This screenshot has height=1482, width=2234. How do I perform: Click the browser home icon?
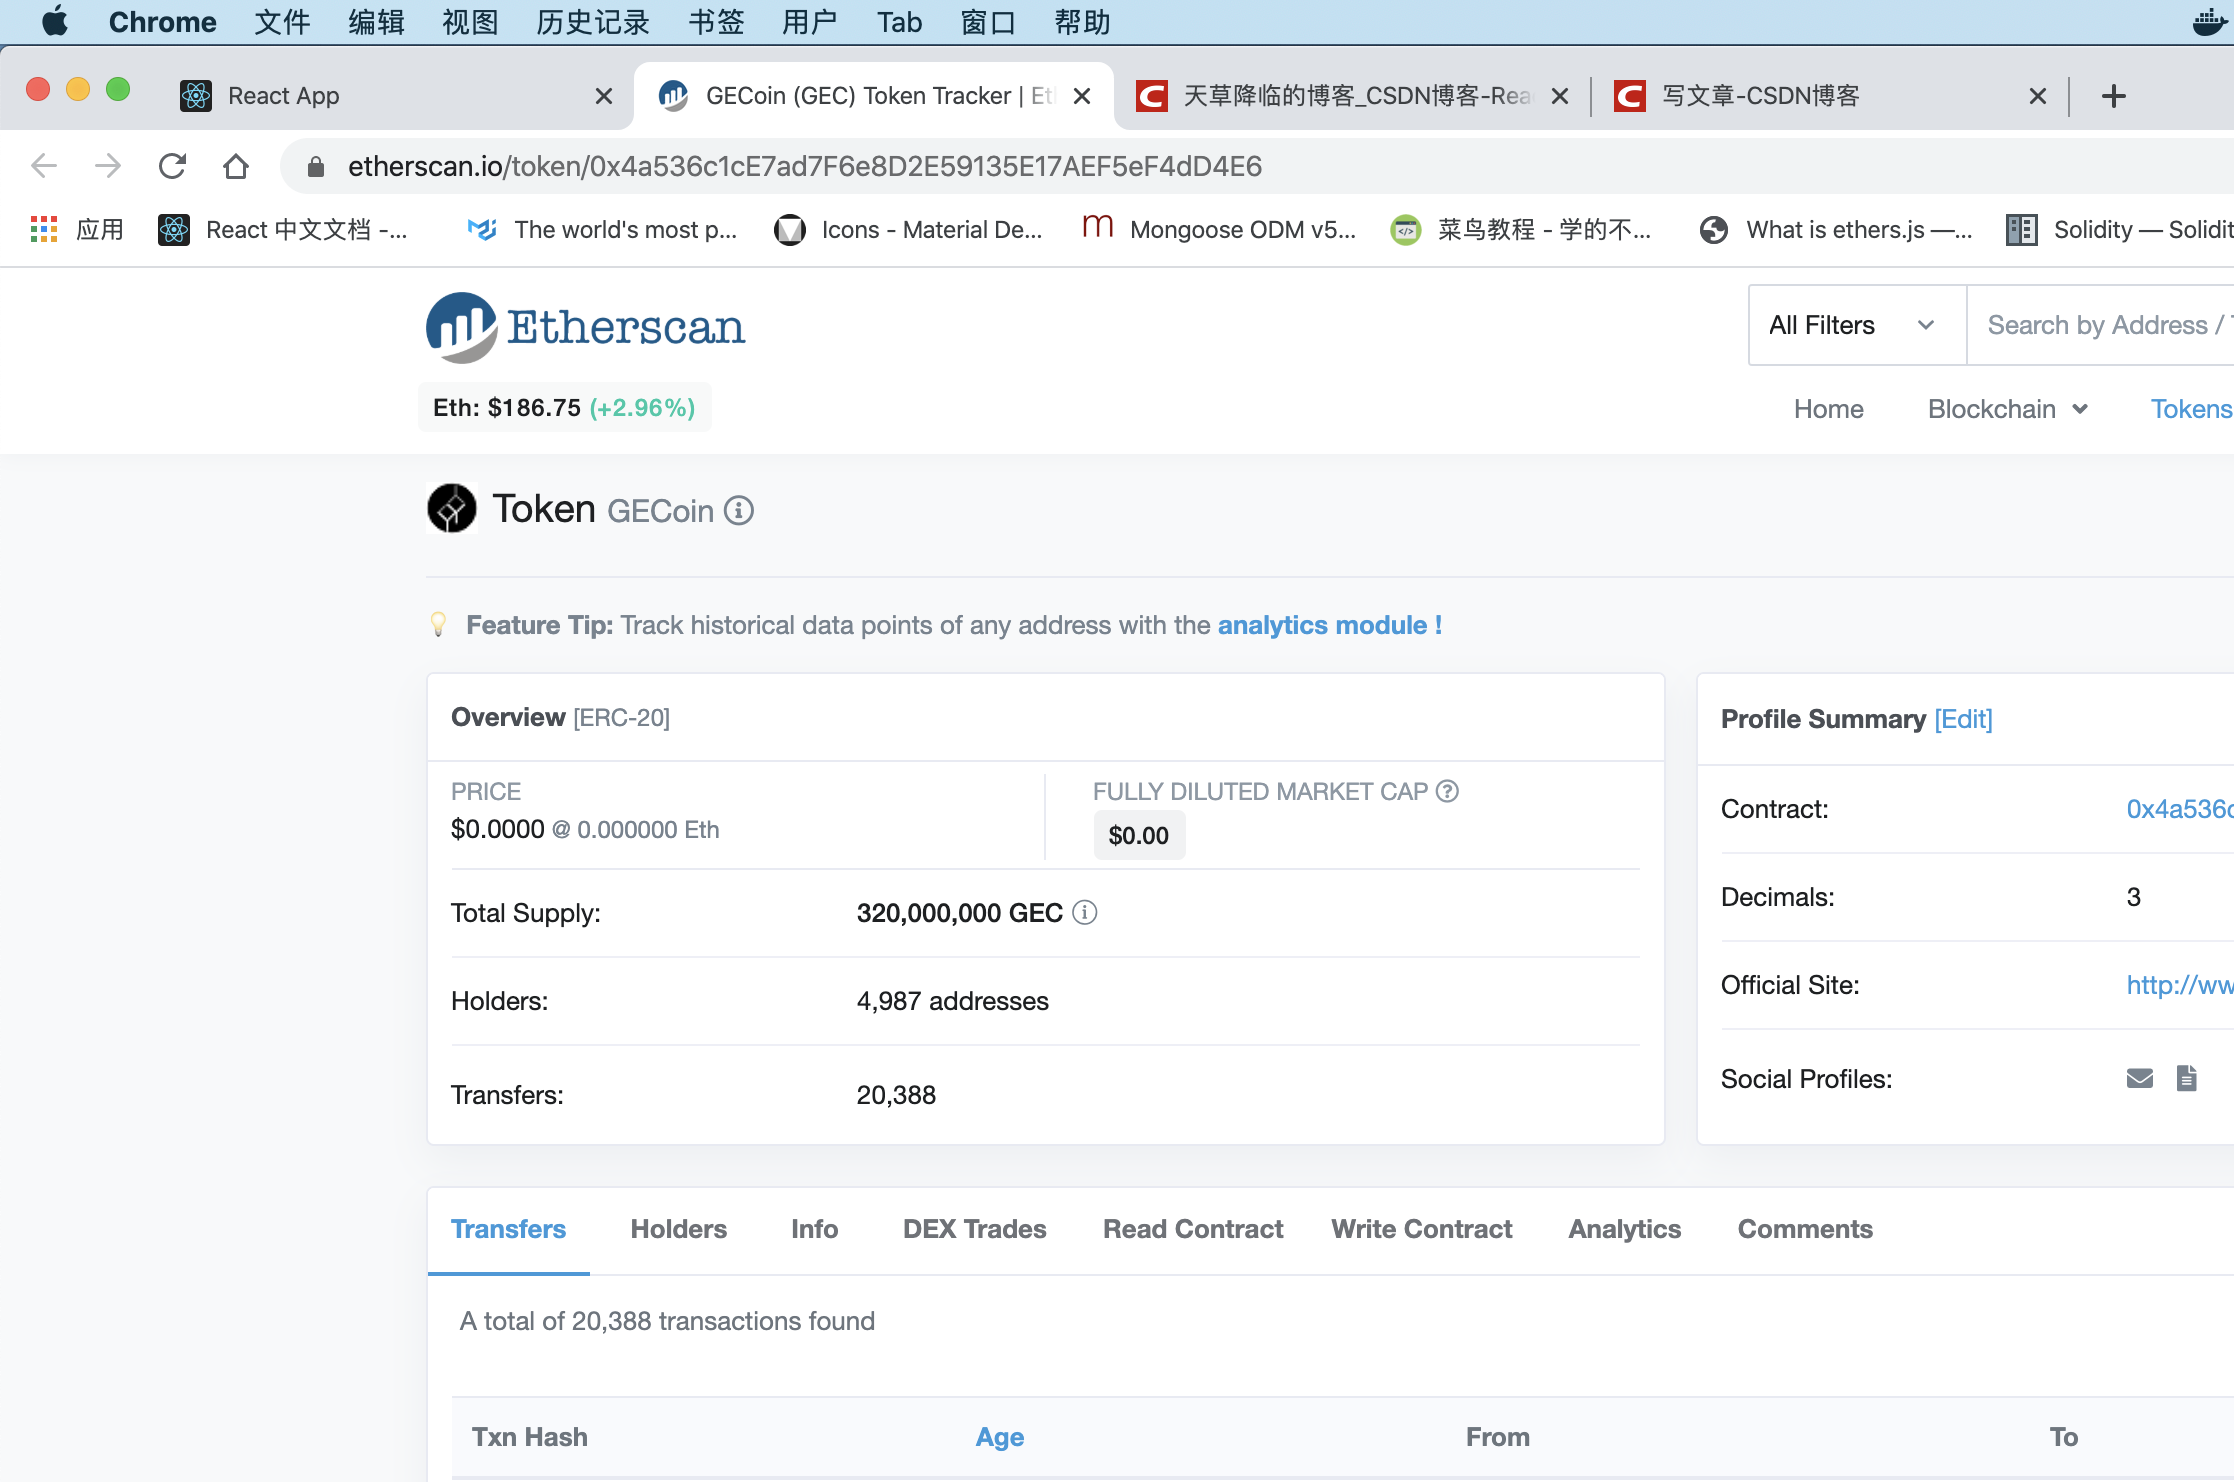click(x=236, y=166)
